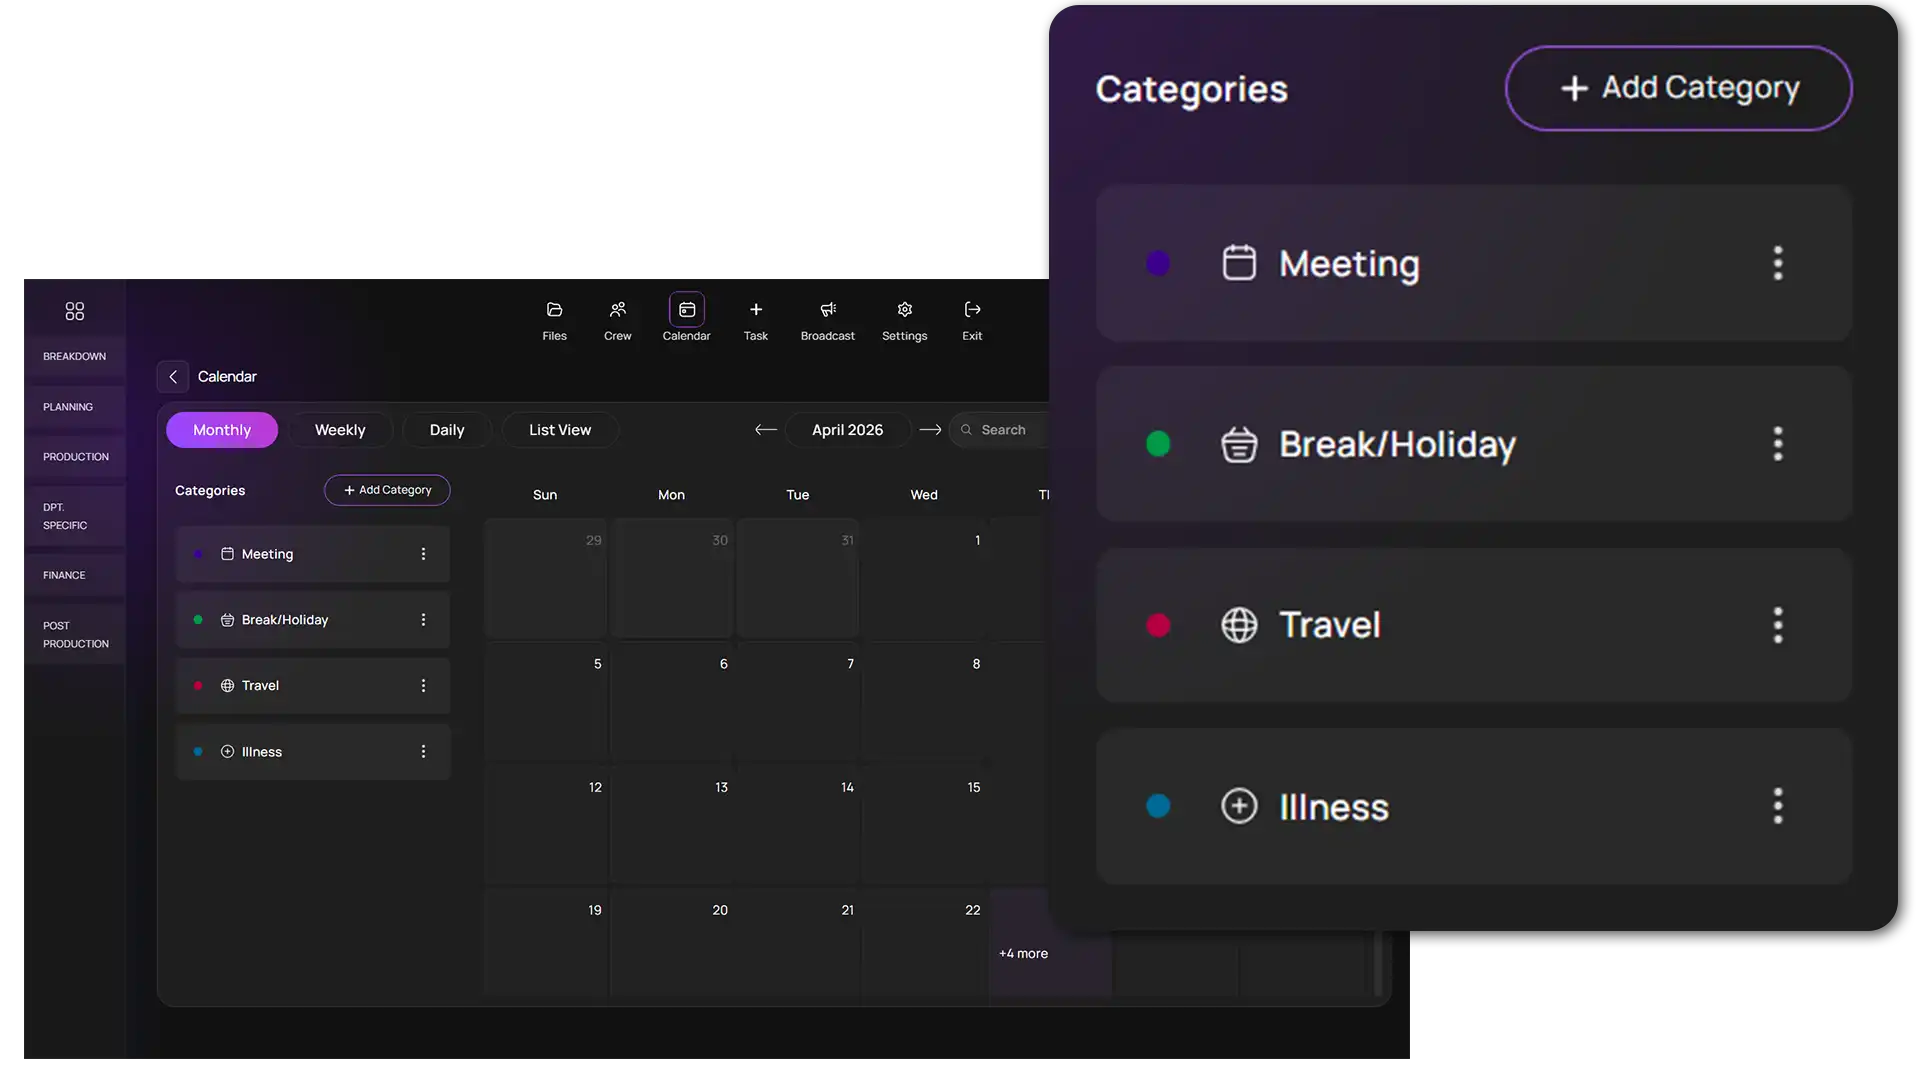Viewport: 1920px width, 1080px height.
Task: Open the Files toolbar icon
Action: point(554,310)
